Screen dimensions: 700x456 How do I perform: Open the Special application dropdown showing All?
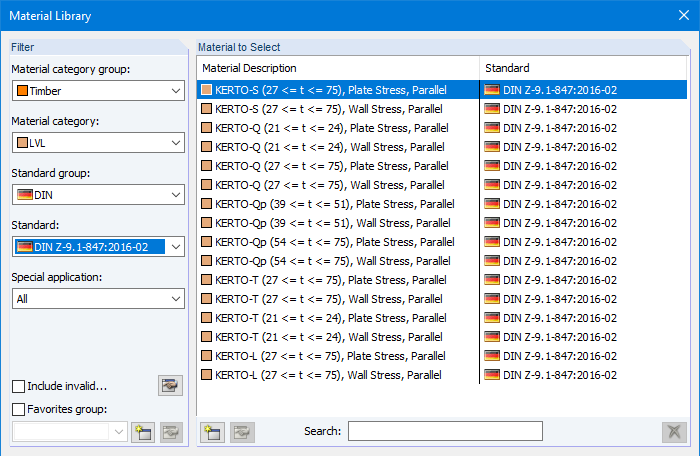[x=98, y=299]
